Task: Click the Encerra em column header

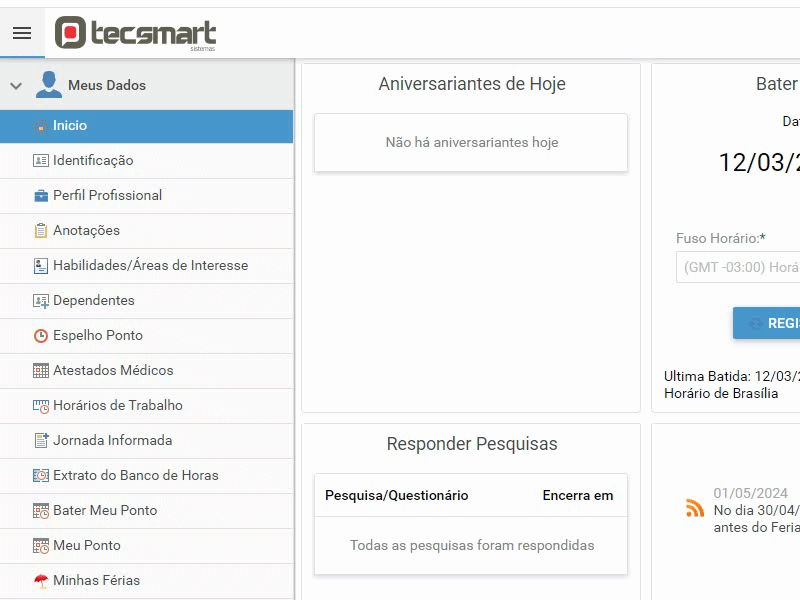Action: click(578, 495)
